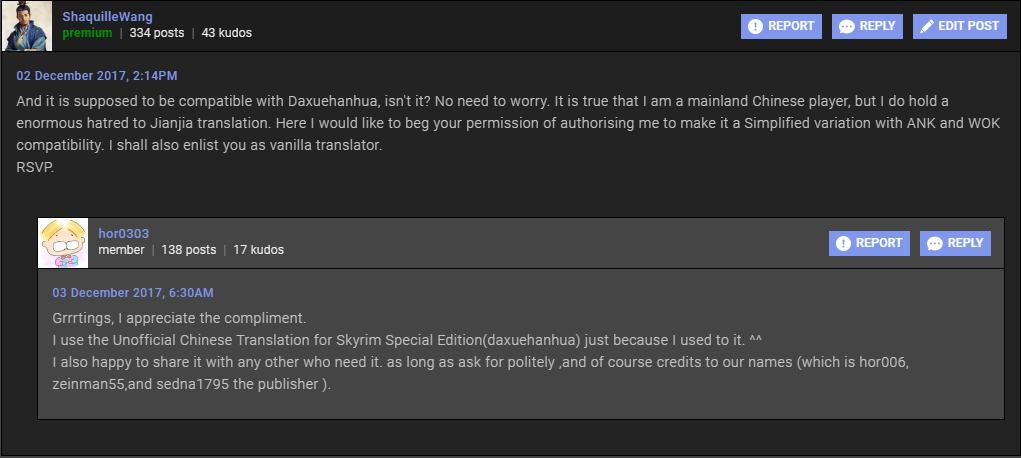Visit the ShaquilleWang username link
The image size is (1021, 458).
click(x=108, y=17)
